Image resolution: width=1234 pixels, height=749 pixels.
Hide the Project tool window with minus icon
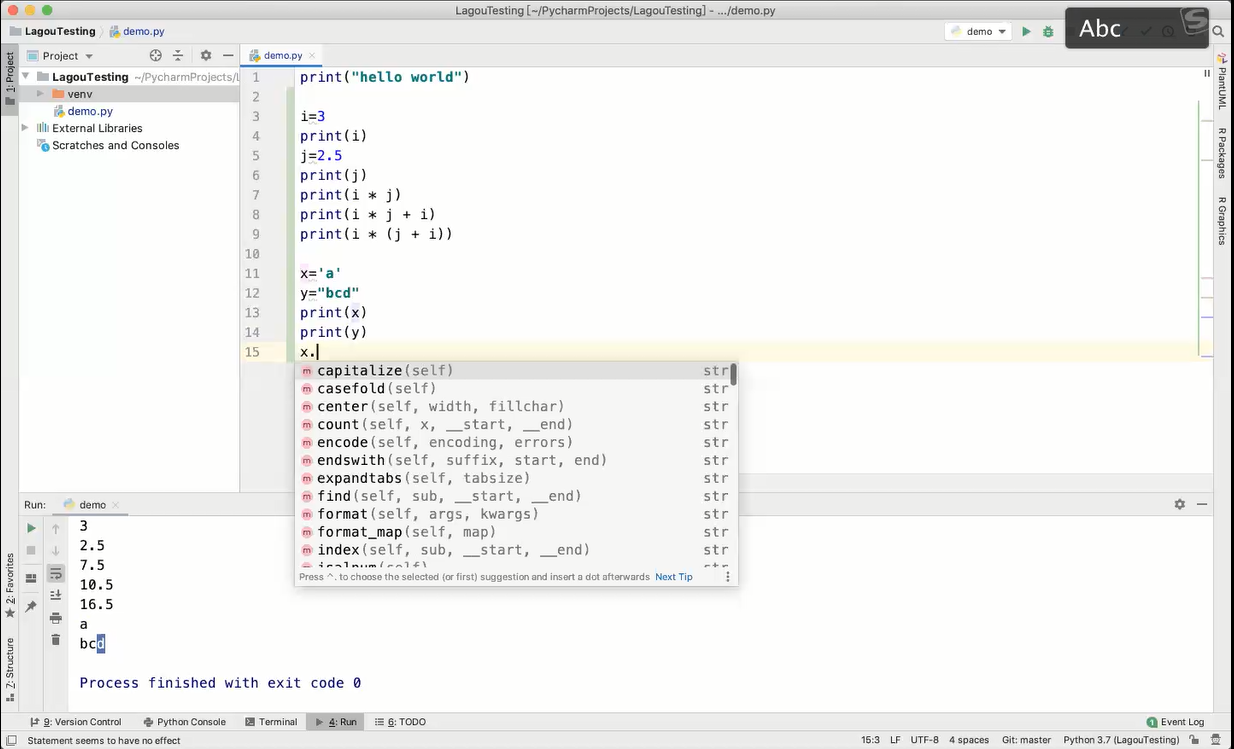tap(228, 56)
